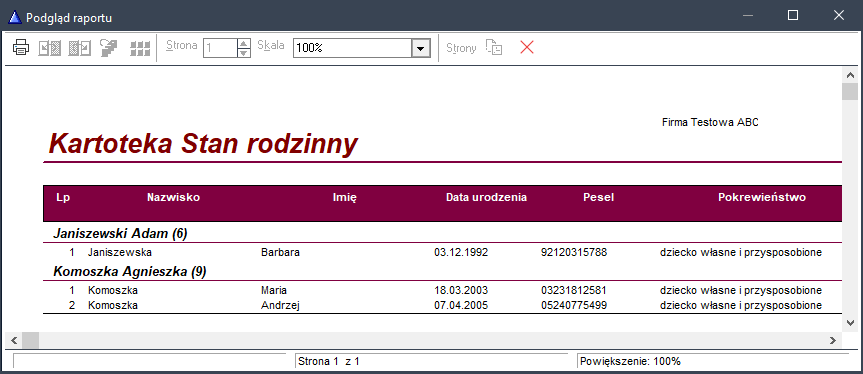Viewport: 863px width, 374px height.
Task: Show multi-page thumbnails grid icon
Action: [x=140, y=48]
